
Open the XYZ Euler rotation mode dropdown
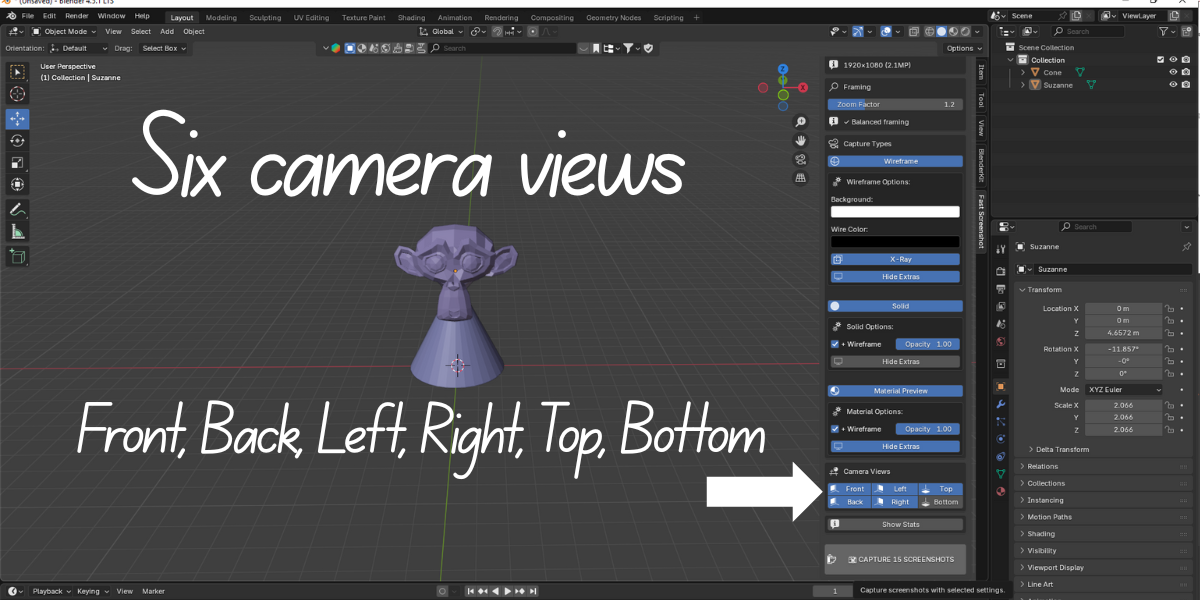1124,389
